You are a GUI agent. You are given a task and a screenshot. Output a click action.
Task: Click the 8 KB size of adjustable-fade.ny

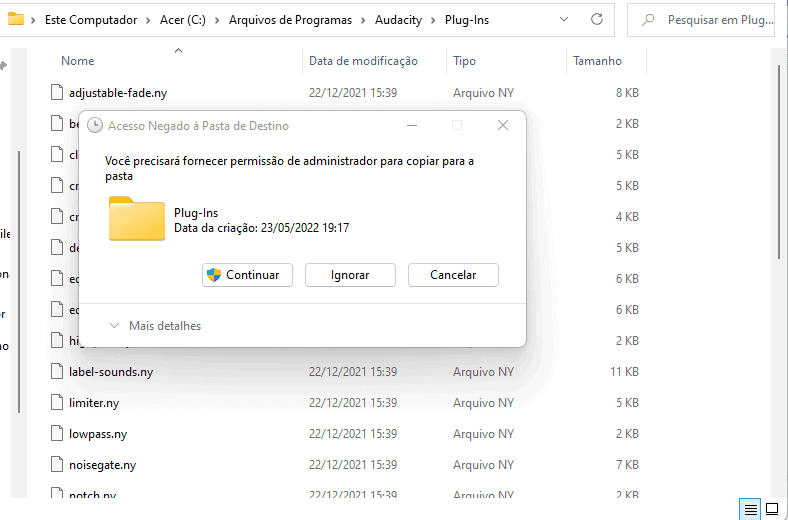coord(627,93)
